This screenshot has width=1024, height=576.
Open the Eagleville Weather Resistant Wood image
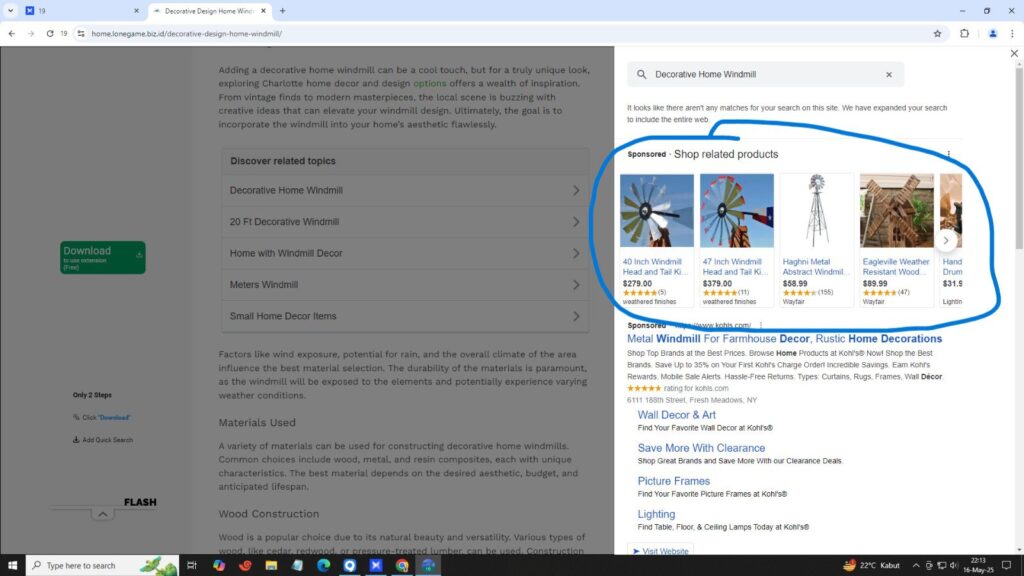pyautogui.click(x=897, y=210)
